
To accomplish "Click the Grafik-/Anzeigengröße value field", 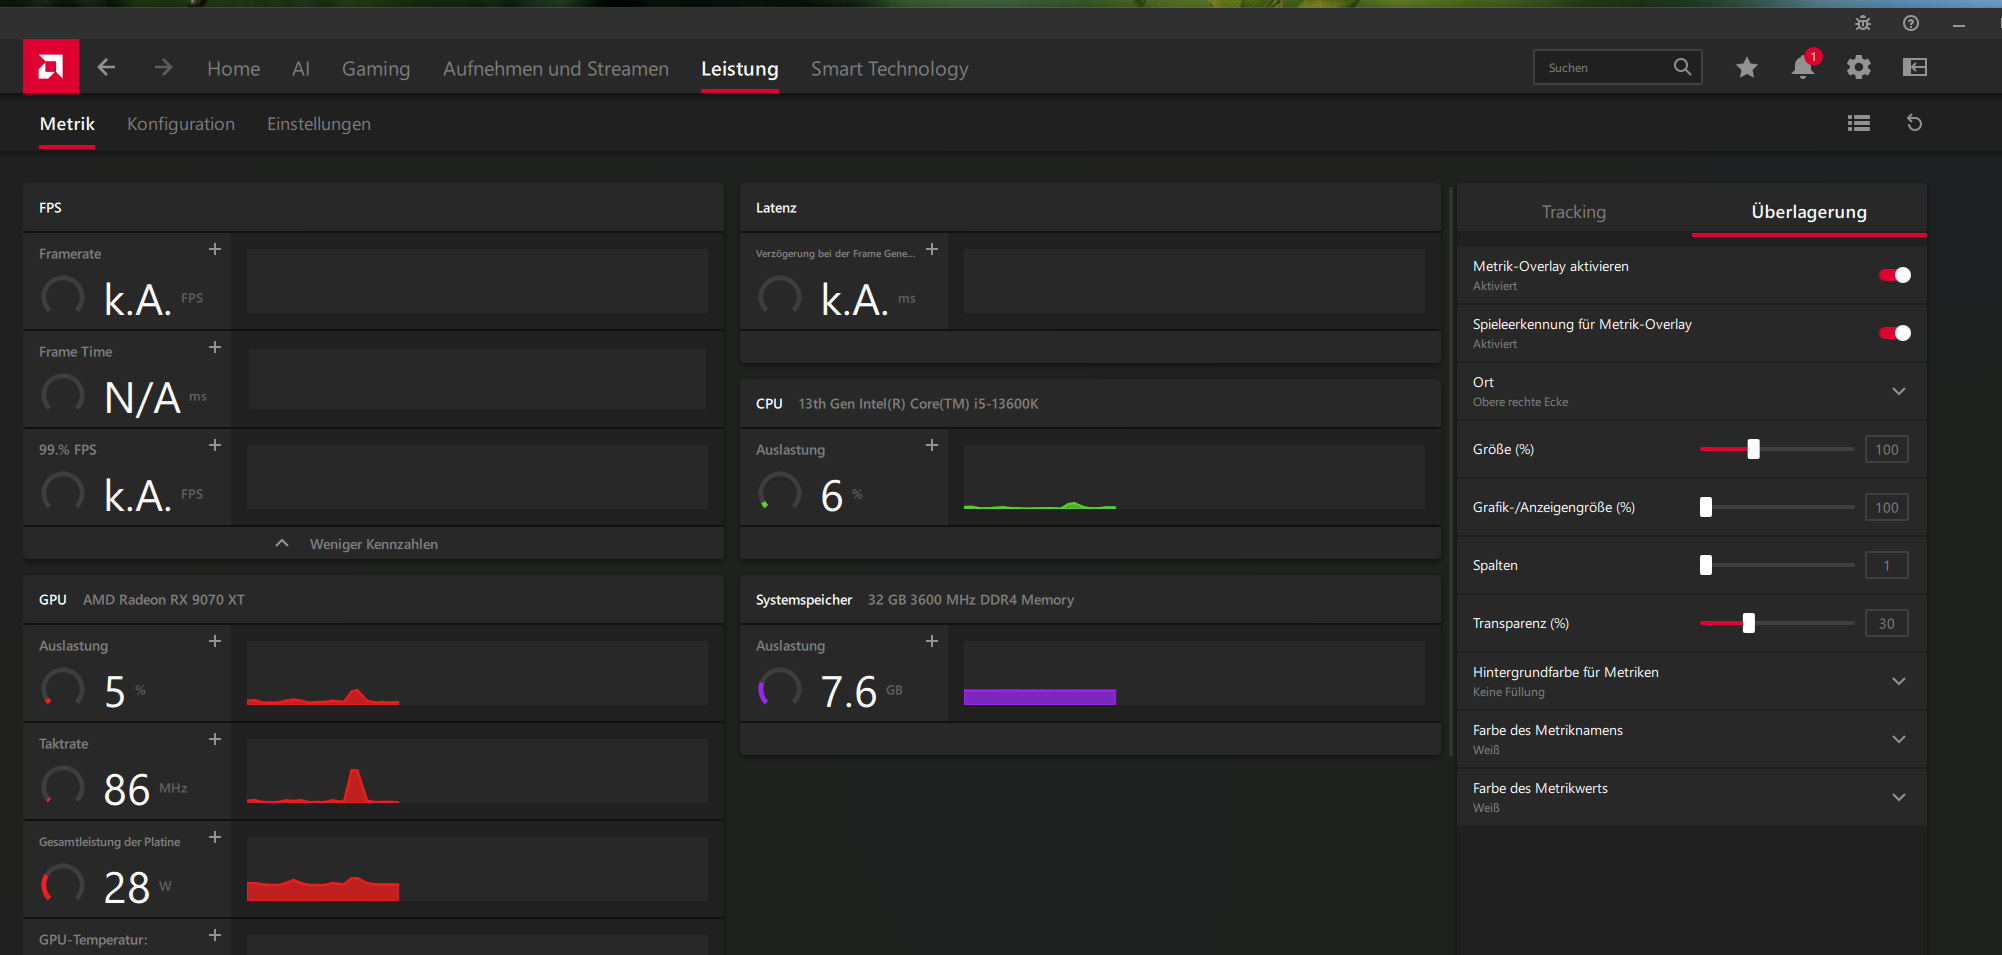I will (x=1887, y=507).
